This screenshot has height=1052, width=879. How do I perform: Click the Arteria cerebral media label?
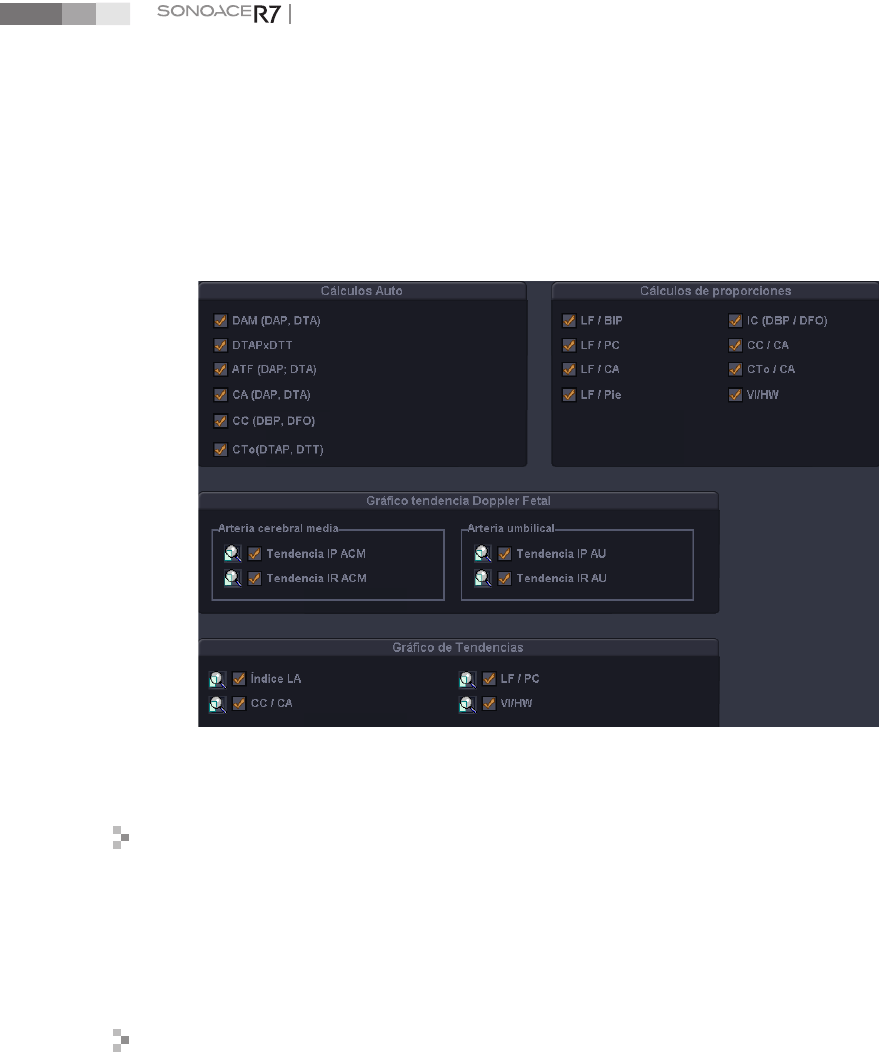tap(278, 529)
